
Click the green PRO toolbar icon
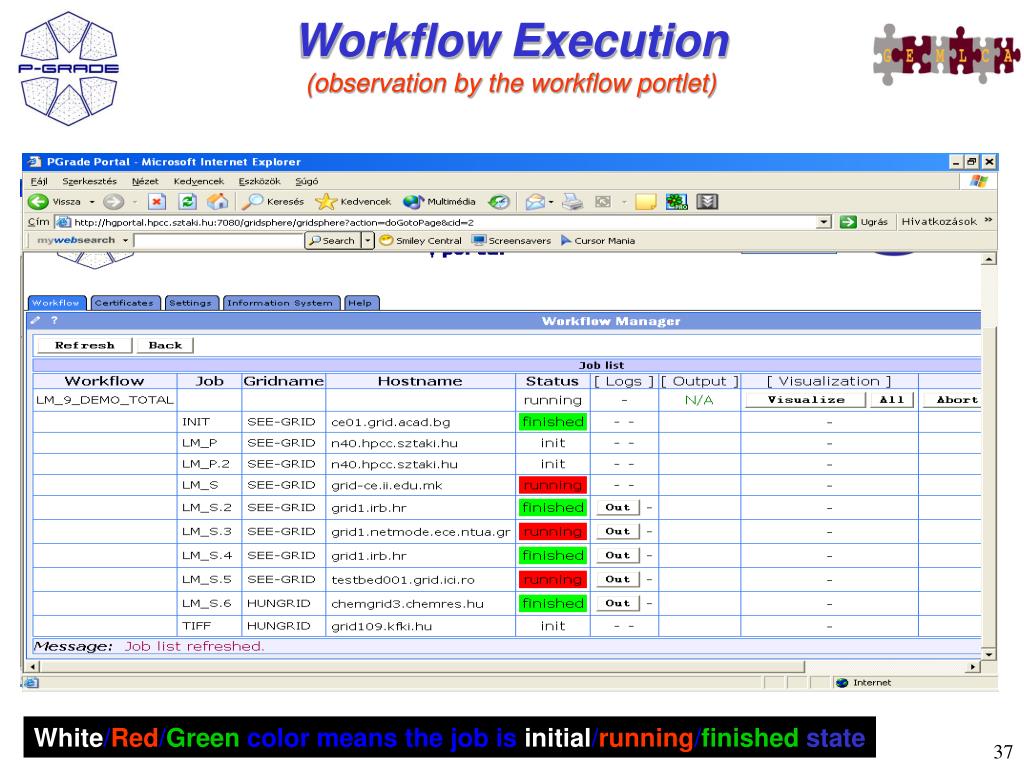pos(677,202)
